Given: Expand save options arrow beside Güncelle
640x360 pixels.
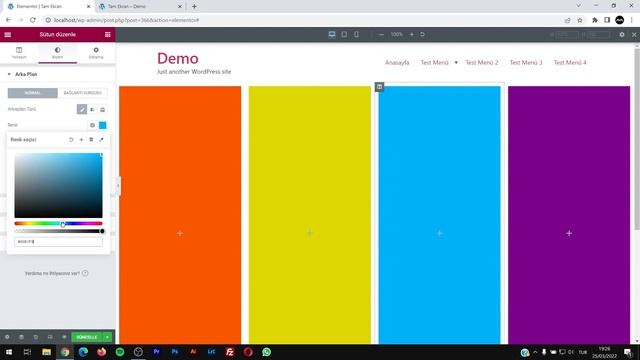Looking at the screenshot, I should point(107,337).
